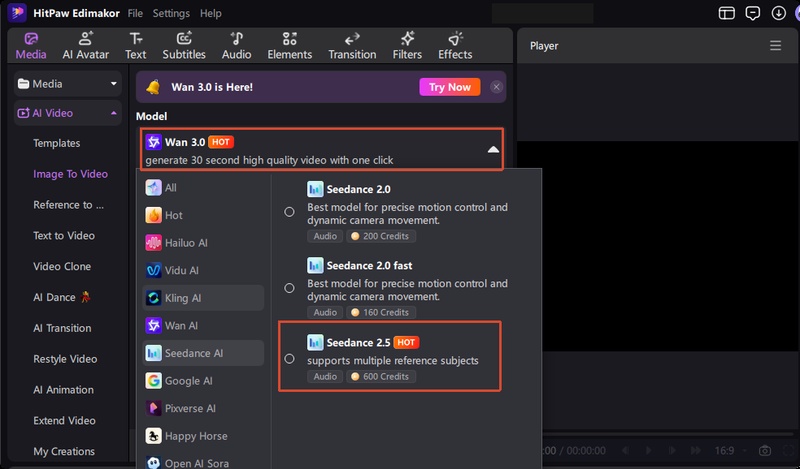Open the AI Avatar tab
This screenshot has height=469, width=800.
click(x=86, y=45)
